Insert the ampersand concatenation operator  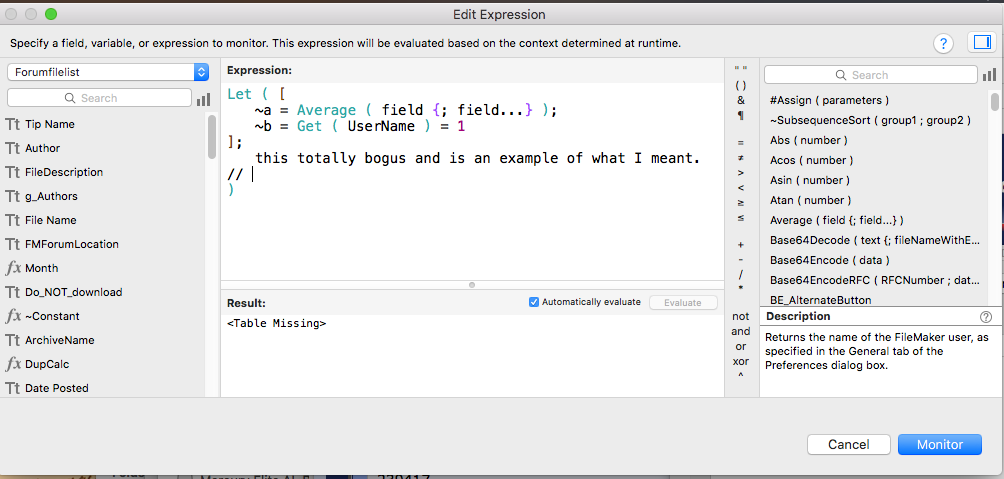pos(741,100)
